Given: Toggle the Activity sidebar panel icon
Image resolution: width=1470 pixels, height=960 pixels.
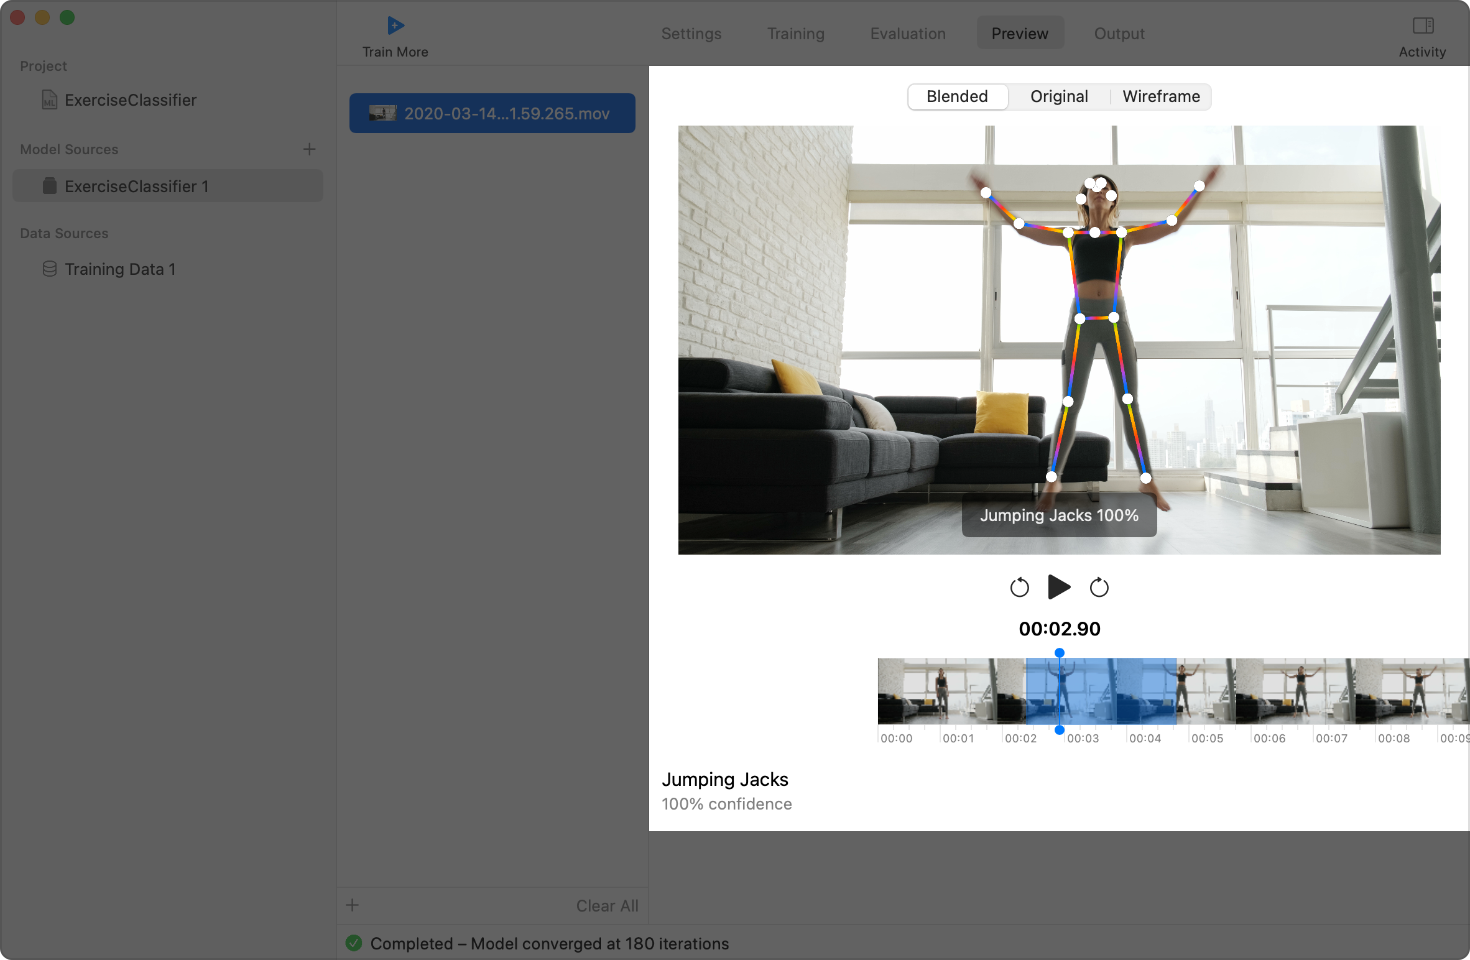Looking at the screenshot, I should point(1422,26).
